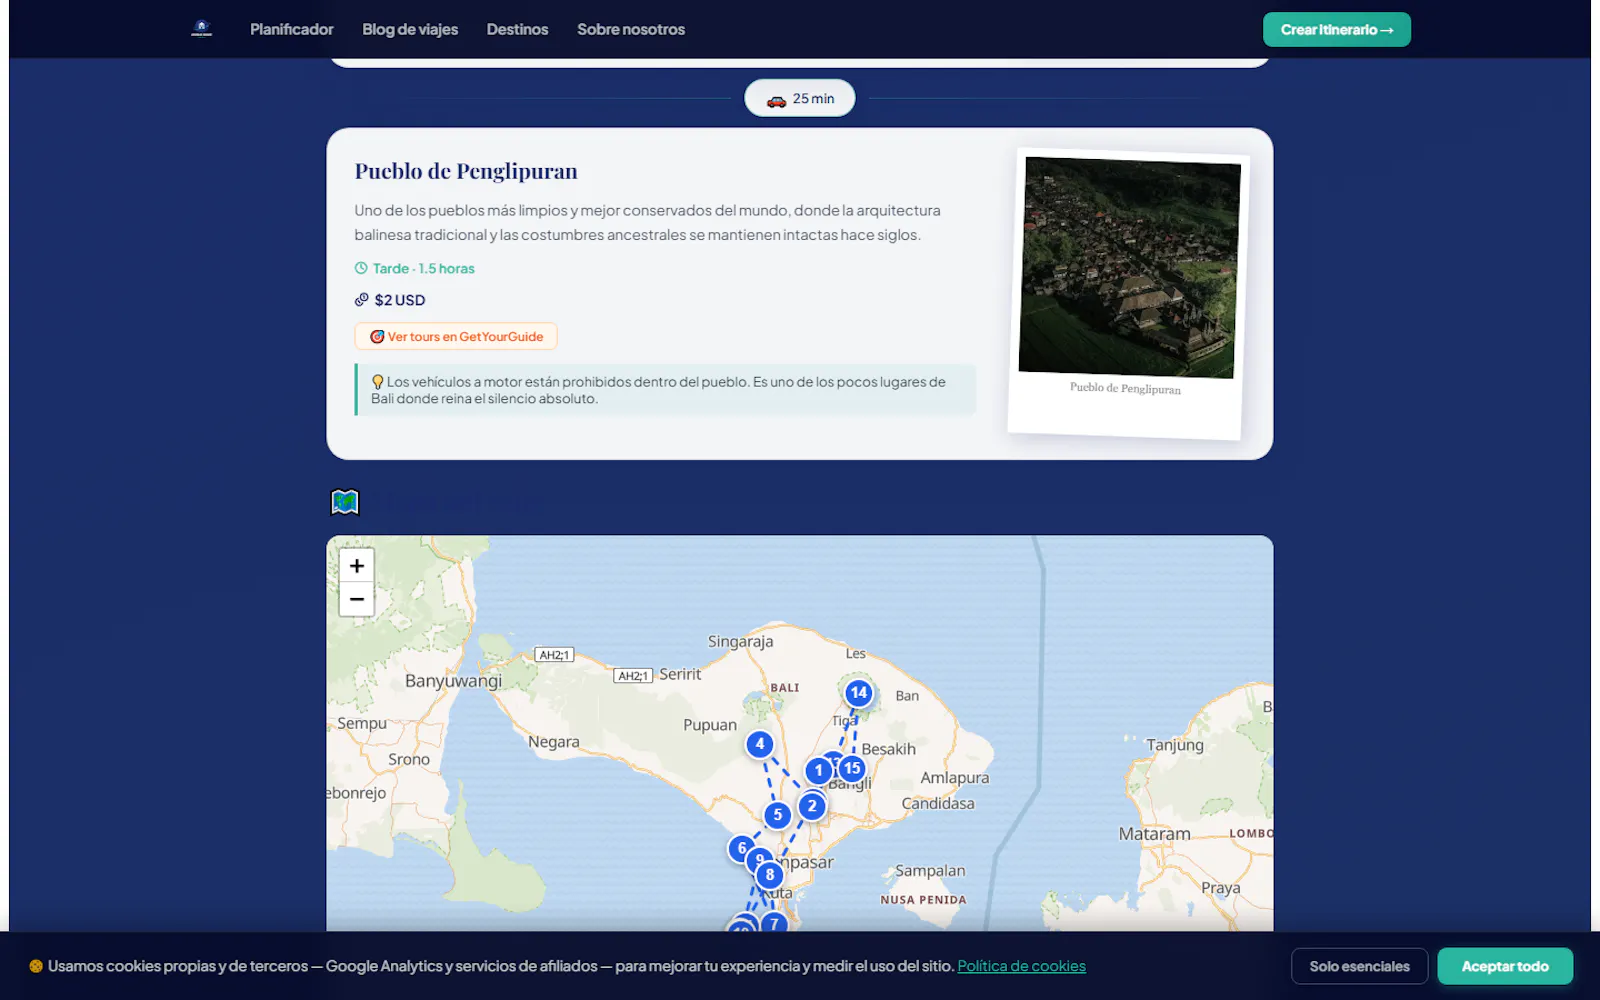Select map marker 15

[852, 768]
